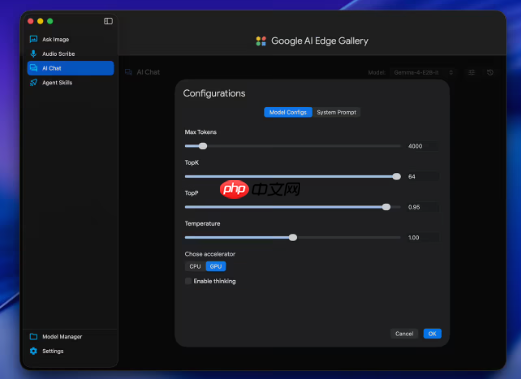Click the TopP slider handle
Image resolution: width=521 pixels, height=379 pixels.
(x=386, y=207)
